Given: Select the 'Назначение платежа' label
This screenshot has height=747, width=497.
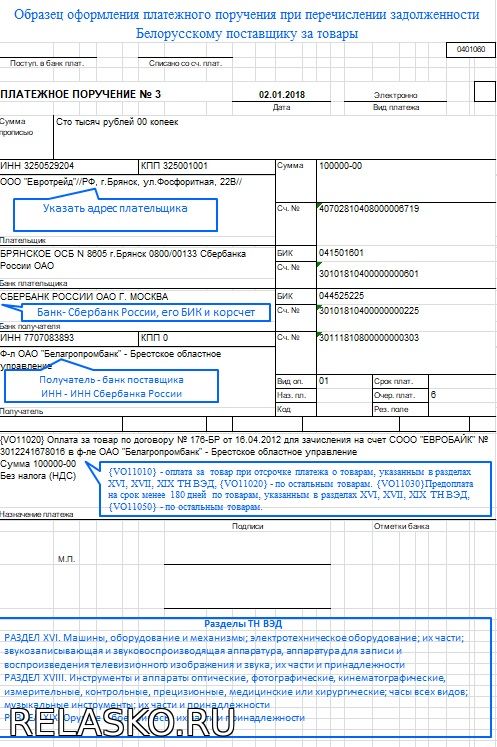Looking at the screenshot, I should coord(37,515).
